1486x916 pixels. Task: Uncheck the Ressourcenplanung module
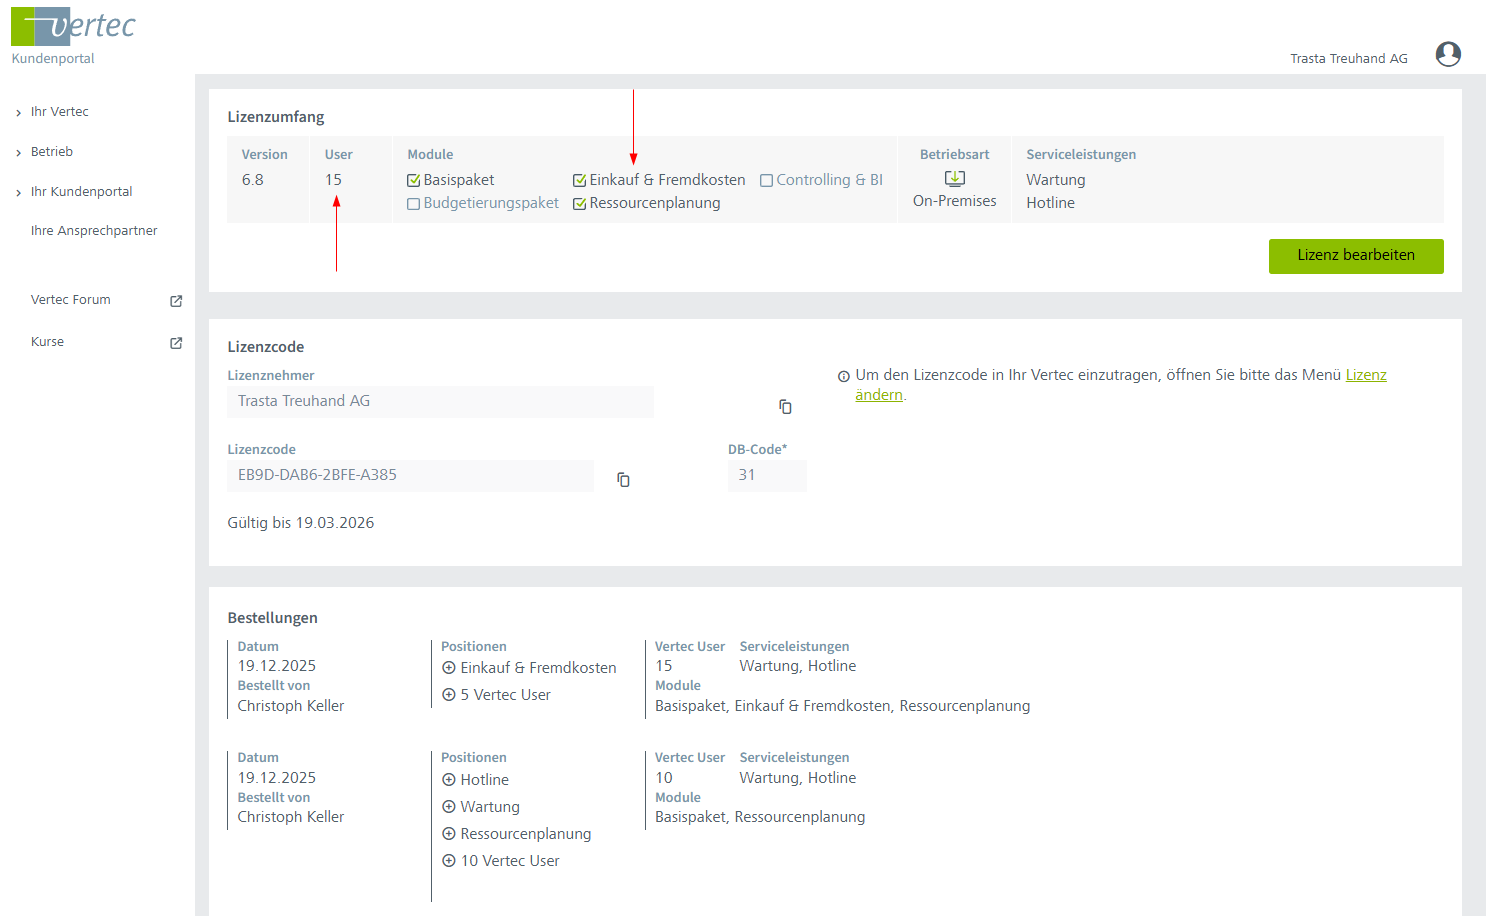pyautogui.click(x=579, y=204)
